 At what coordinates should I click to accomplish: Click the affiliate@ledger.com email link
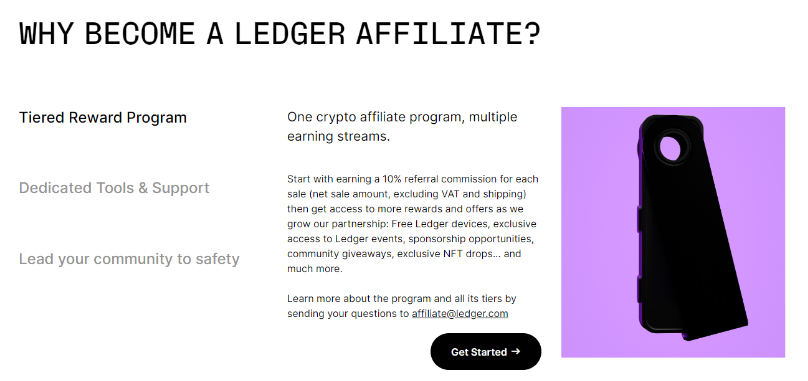click(460, 313)
